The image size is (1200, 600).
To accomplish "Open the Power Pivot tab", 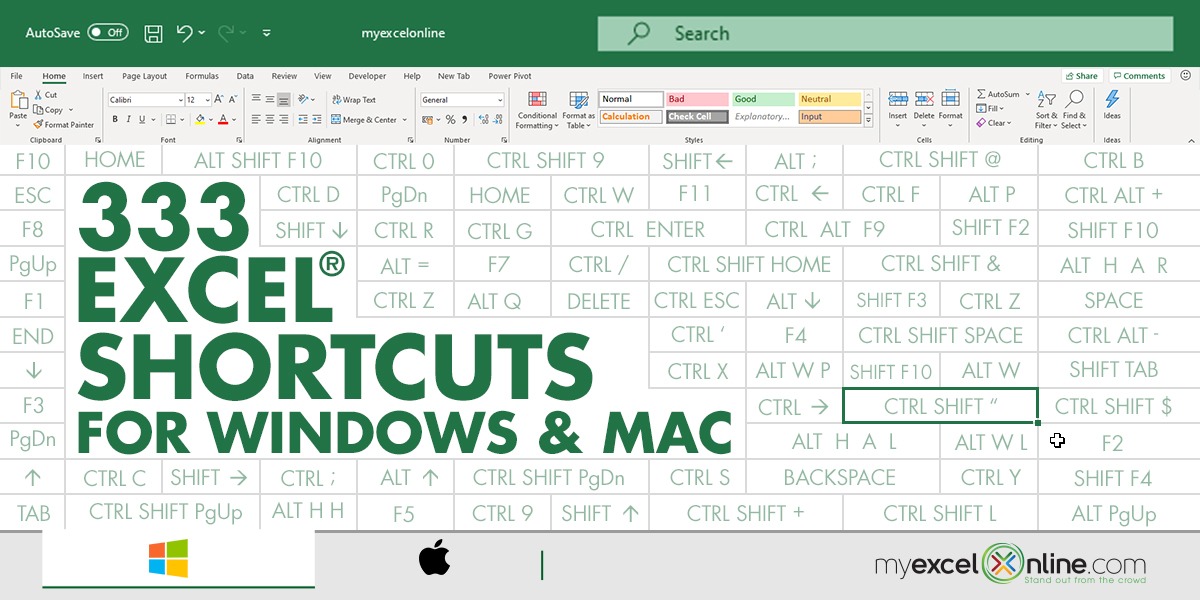I will pos(510,76).
